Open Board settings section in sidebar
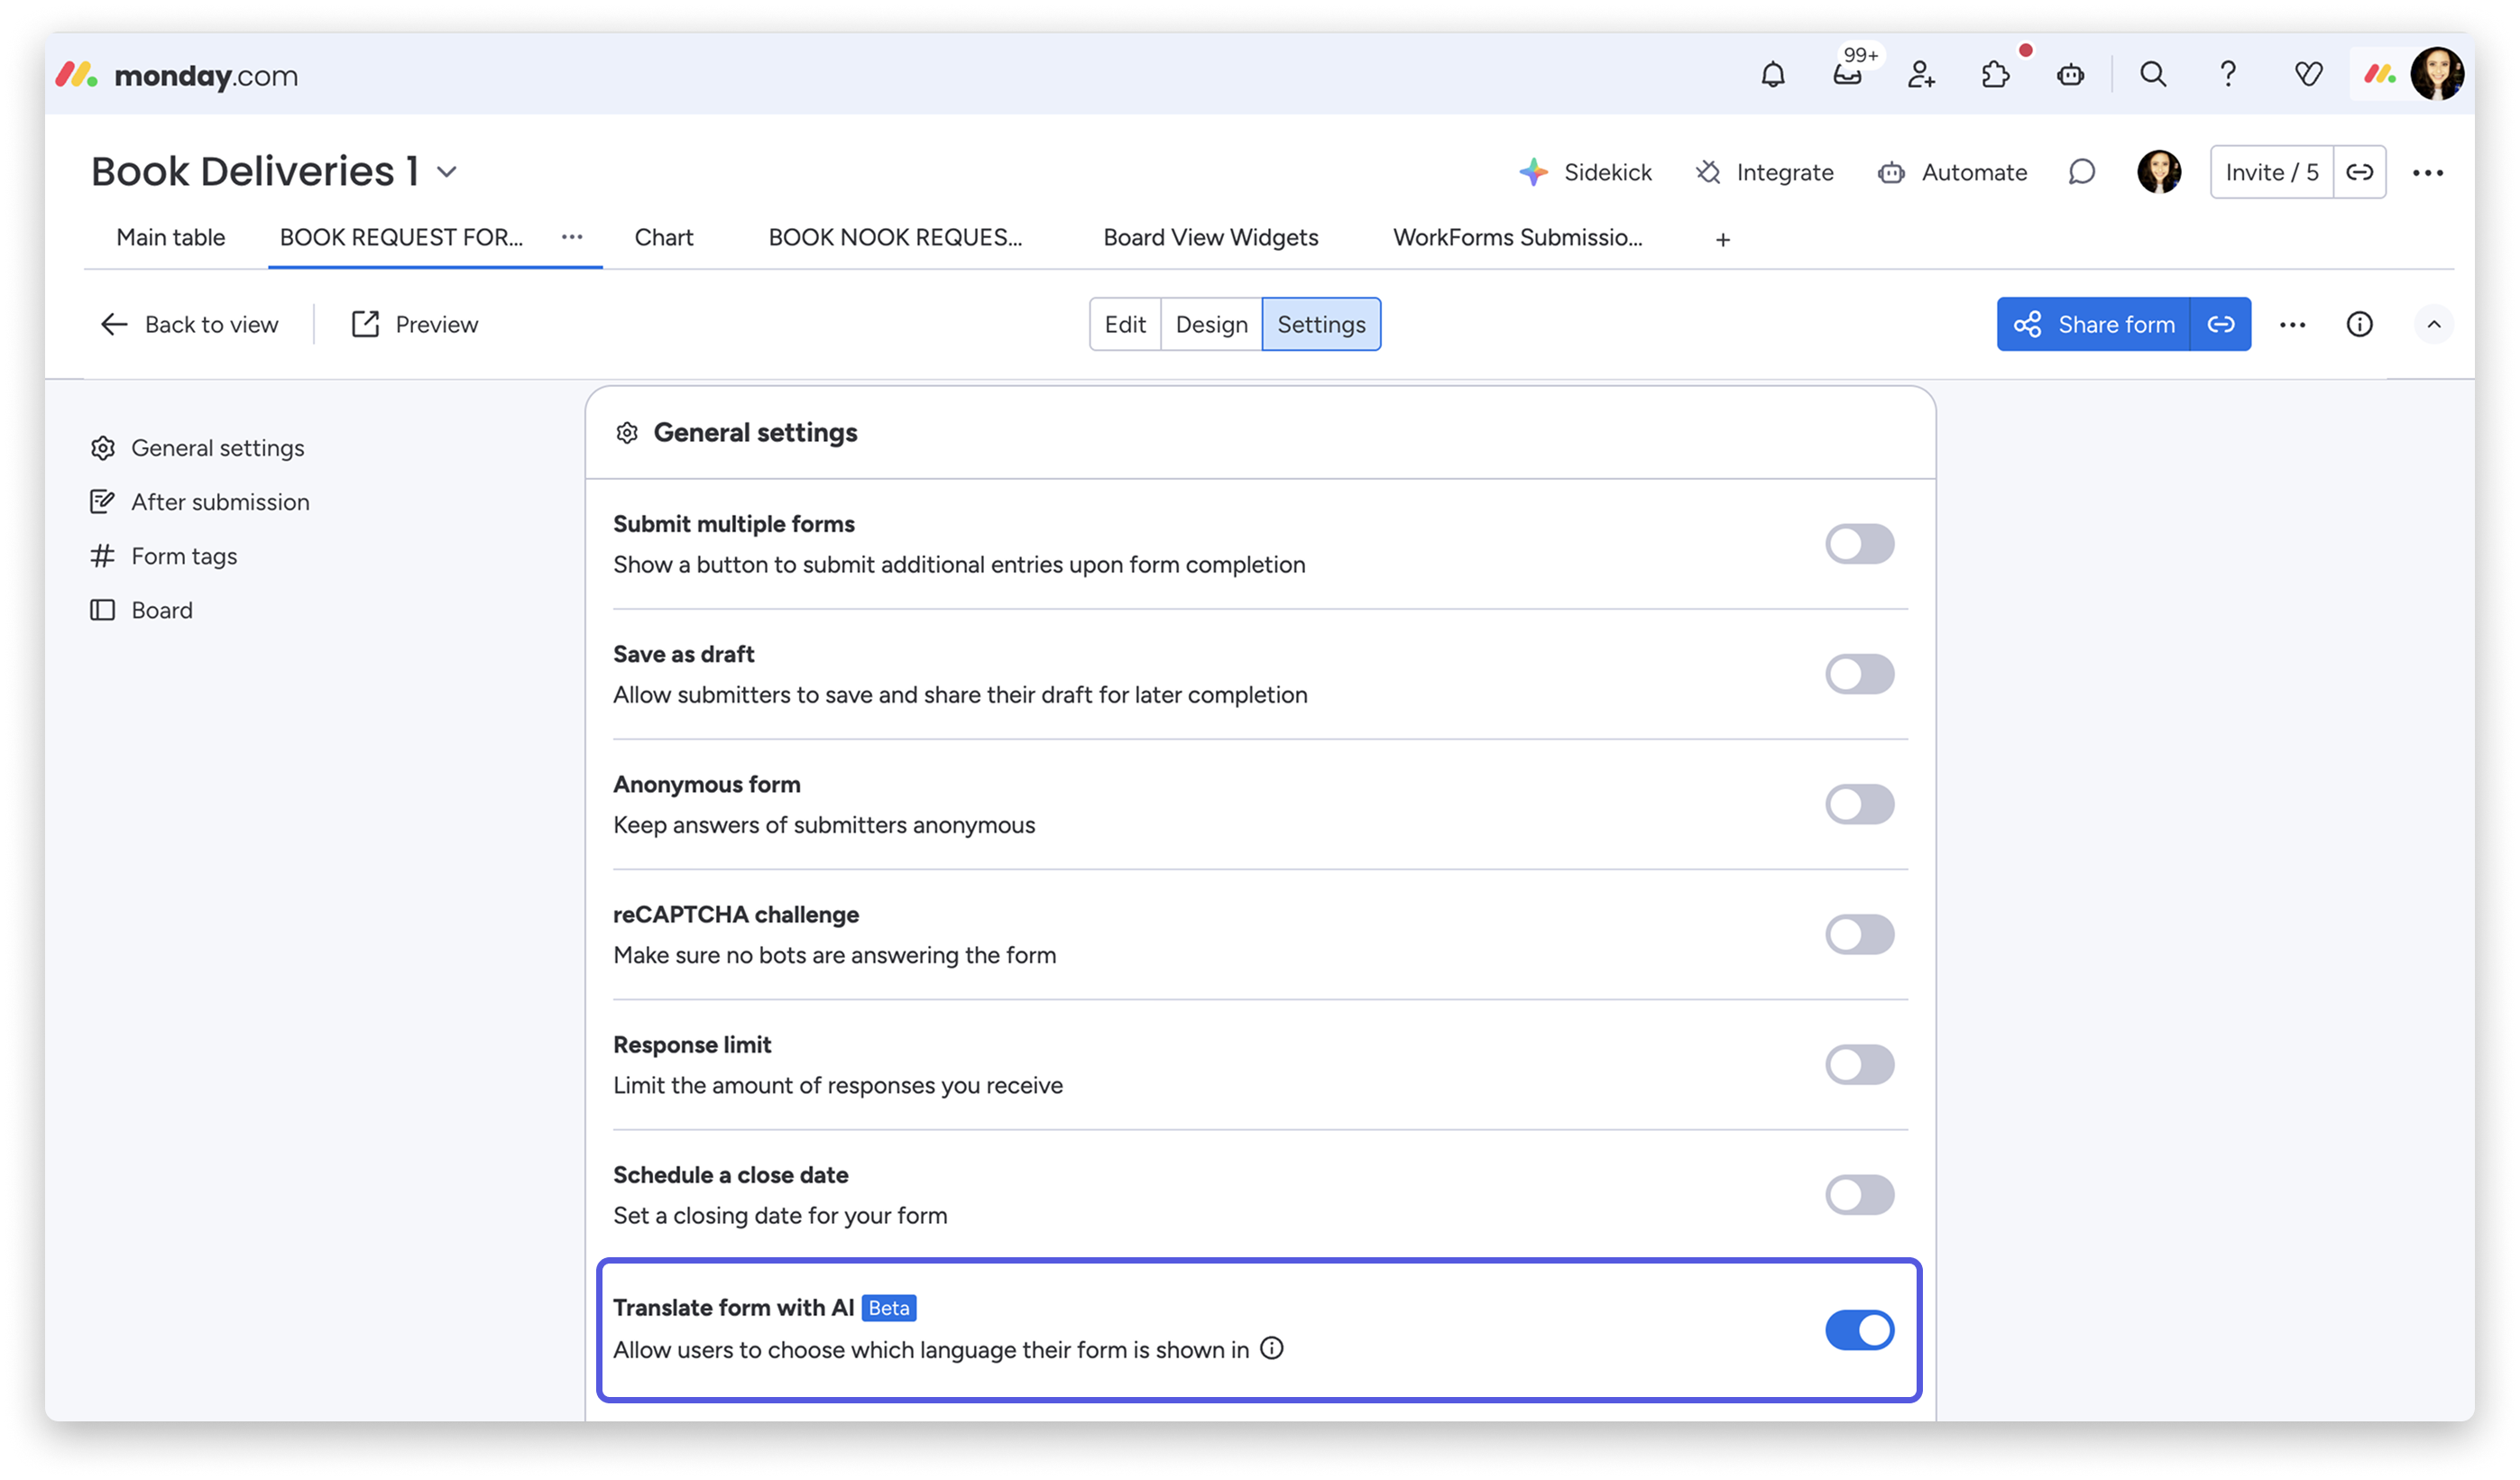 point(141,610)
